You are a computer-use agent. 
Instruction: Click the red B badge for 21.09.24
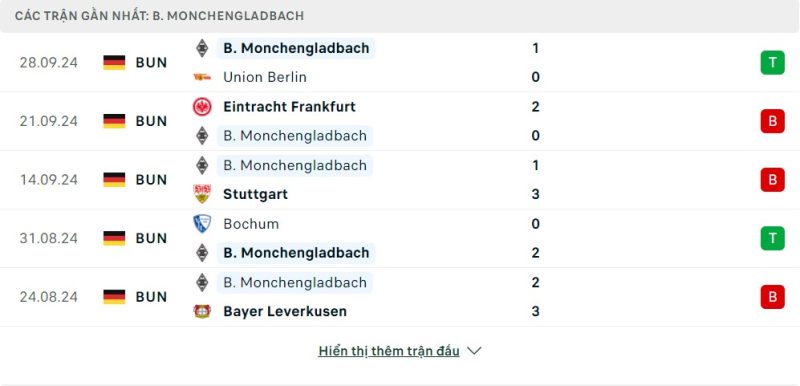coord(772,121)
